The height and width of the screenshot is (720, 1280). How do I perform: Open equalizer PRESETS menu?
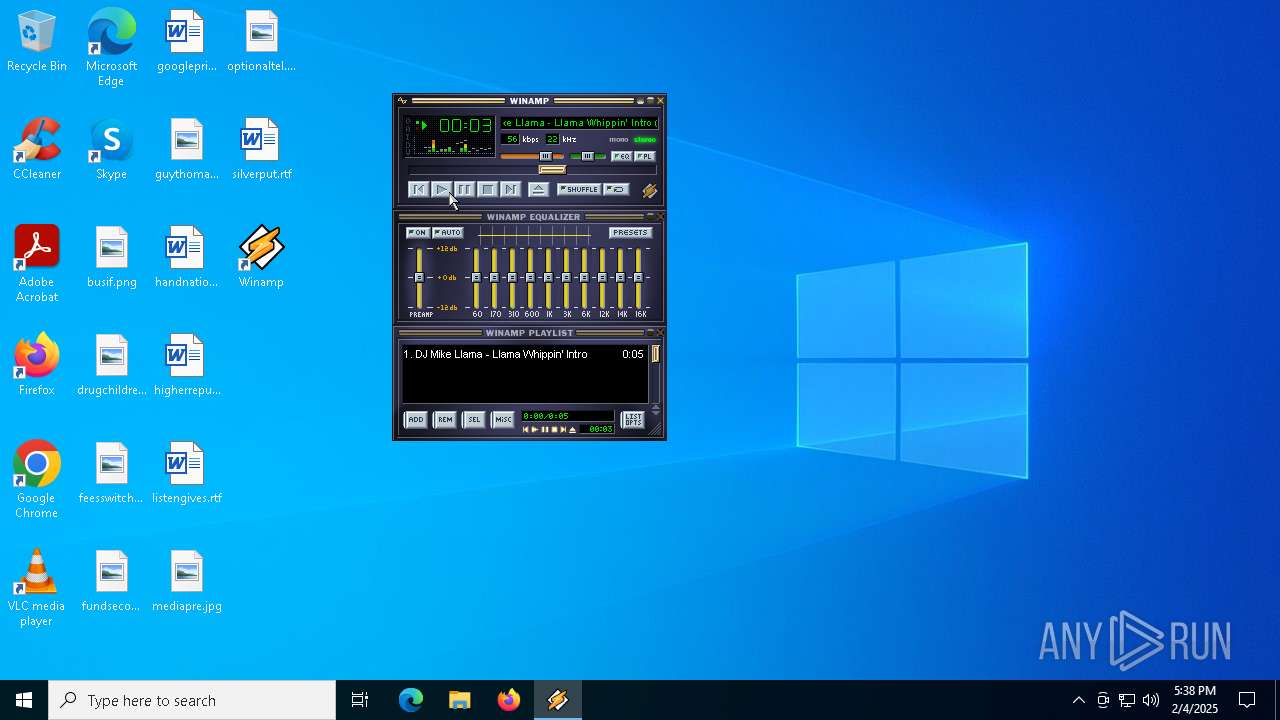pyautogui.click(x=631, y=232)
